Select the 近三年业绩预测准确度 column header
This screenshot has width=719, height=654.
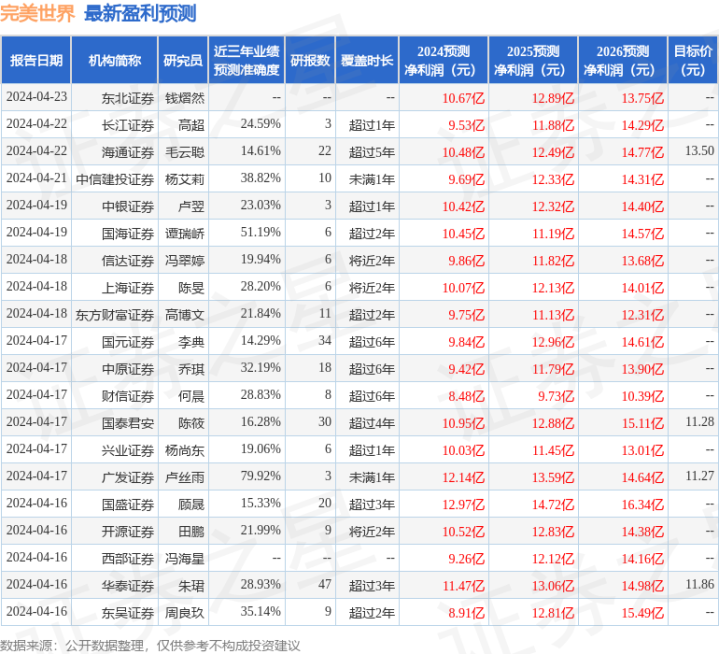point(247,61)
